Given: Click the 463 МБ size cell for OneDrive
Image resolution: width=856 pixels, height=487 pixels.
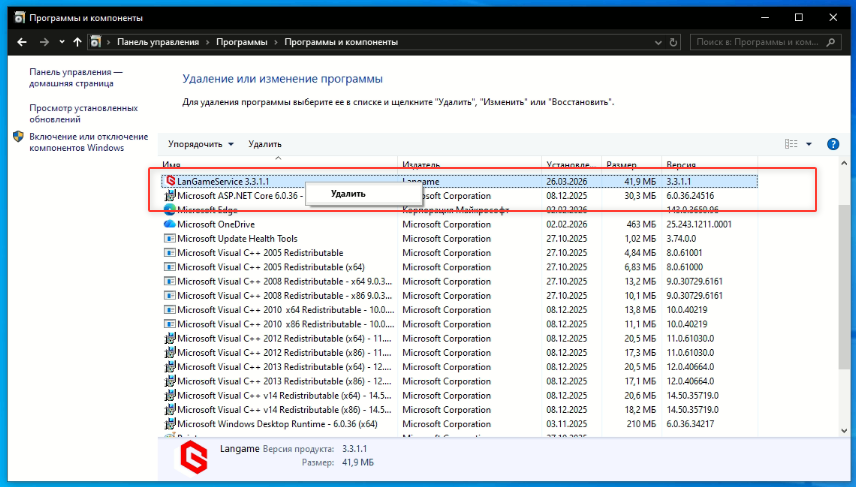Looking at the screenshot, I should tap(641, 224).
